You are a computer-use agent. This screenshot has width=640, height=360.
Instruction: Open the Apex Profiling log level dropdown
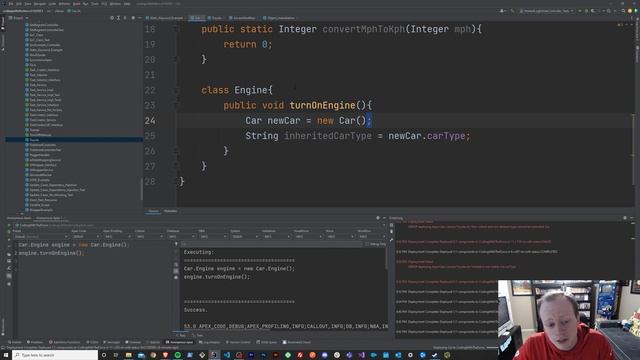117,237
